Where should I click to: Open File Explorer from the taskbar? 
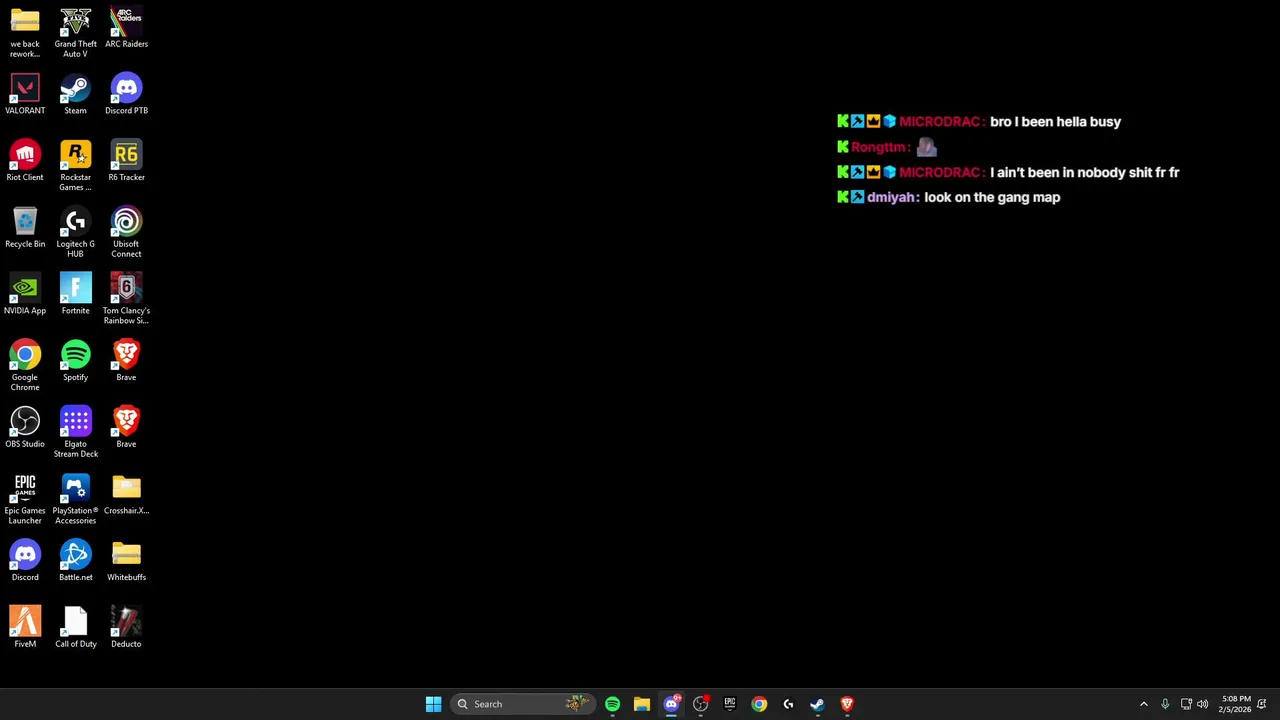[641, 704]
